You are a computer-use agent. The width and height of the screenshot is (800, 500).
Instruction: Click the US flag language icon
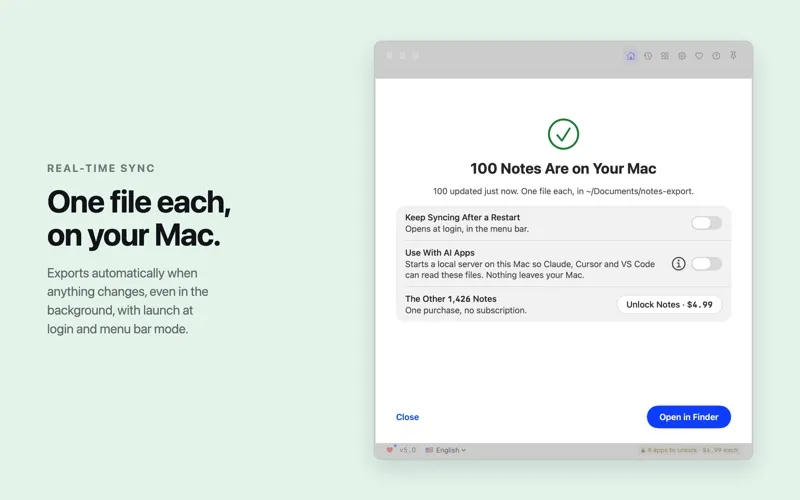tap(429, 450)
